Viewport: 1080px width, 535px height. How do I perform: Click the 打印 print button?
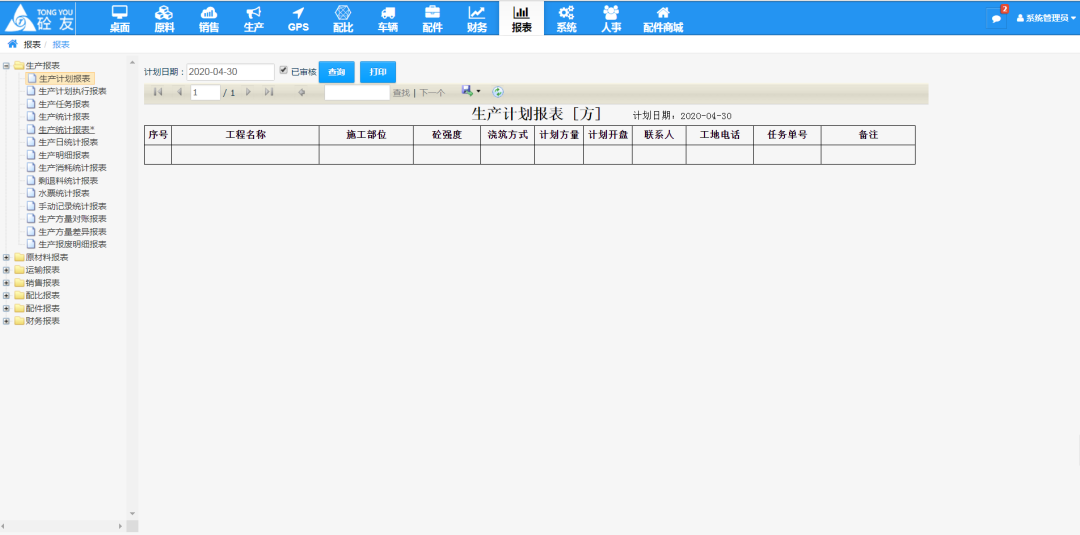[x=378, y=72]
